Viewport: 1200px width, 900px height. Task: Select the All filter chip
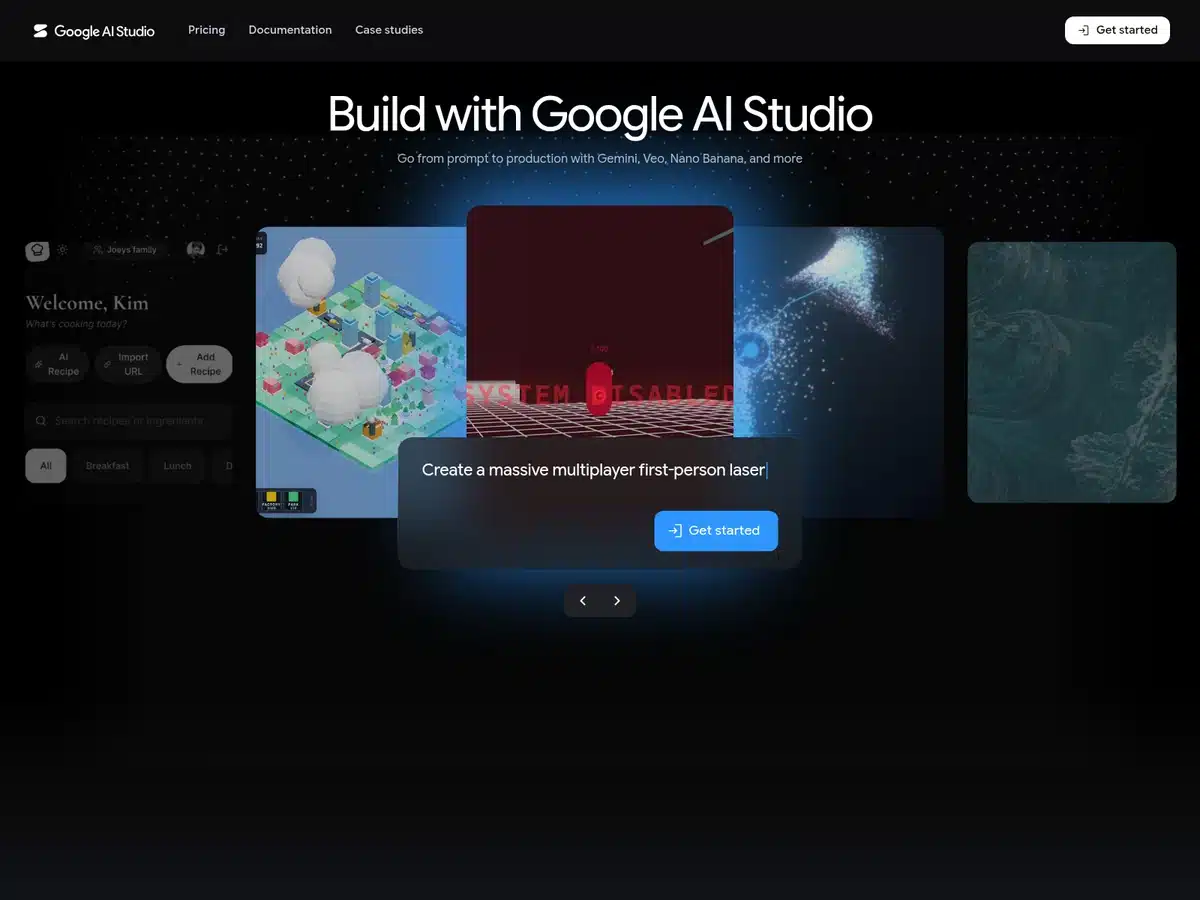tap(46, 466)
